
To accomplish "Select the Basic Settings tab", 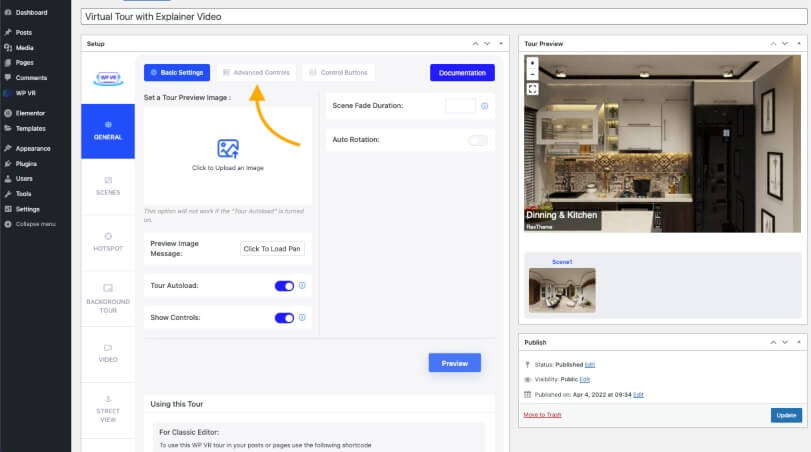I will coord(177,72).
